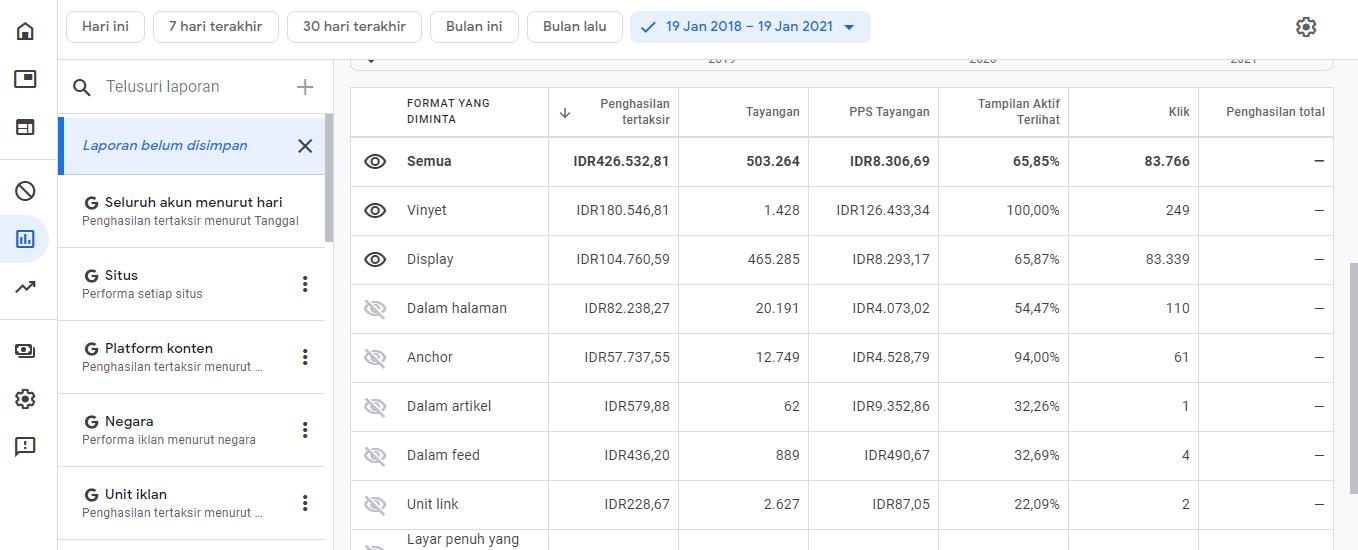Toggle visibility of Vinyet row
The width and height of the screenshot is (1358, 550).
pyautogui.click(x=375, y=210)
